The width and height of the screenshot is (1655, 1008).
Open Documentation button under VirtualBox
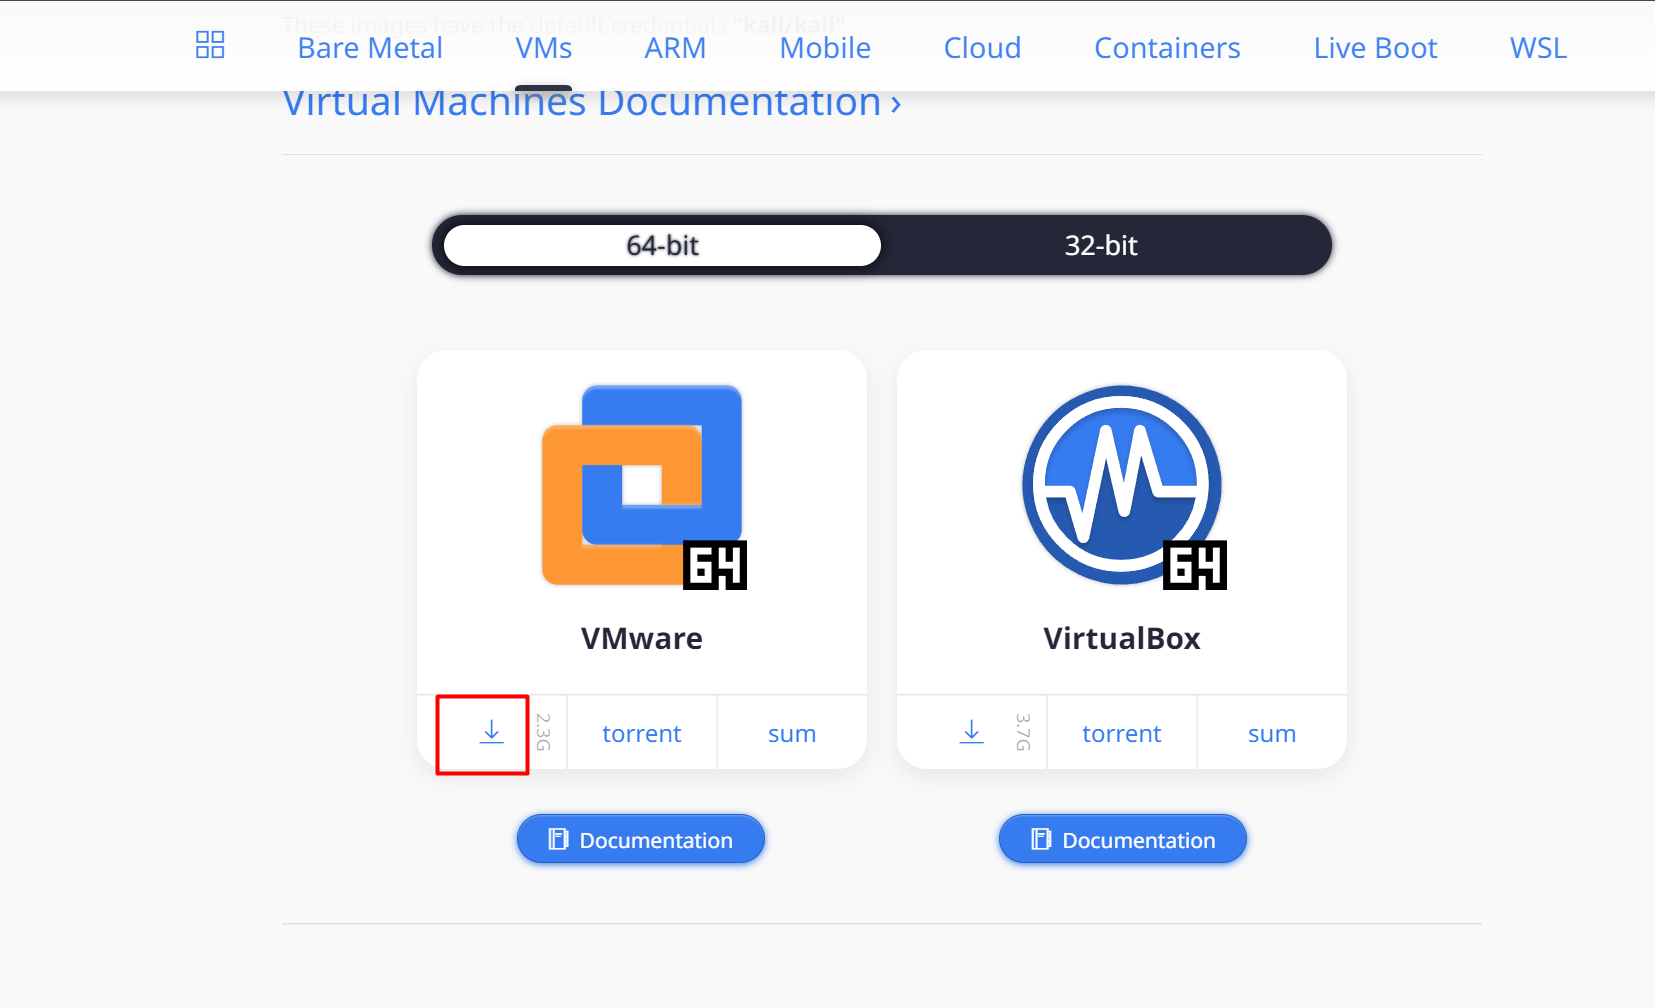click(1122, 840)
